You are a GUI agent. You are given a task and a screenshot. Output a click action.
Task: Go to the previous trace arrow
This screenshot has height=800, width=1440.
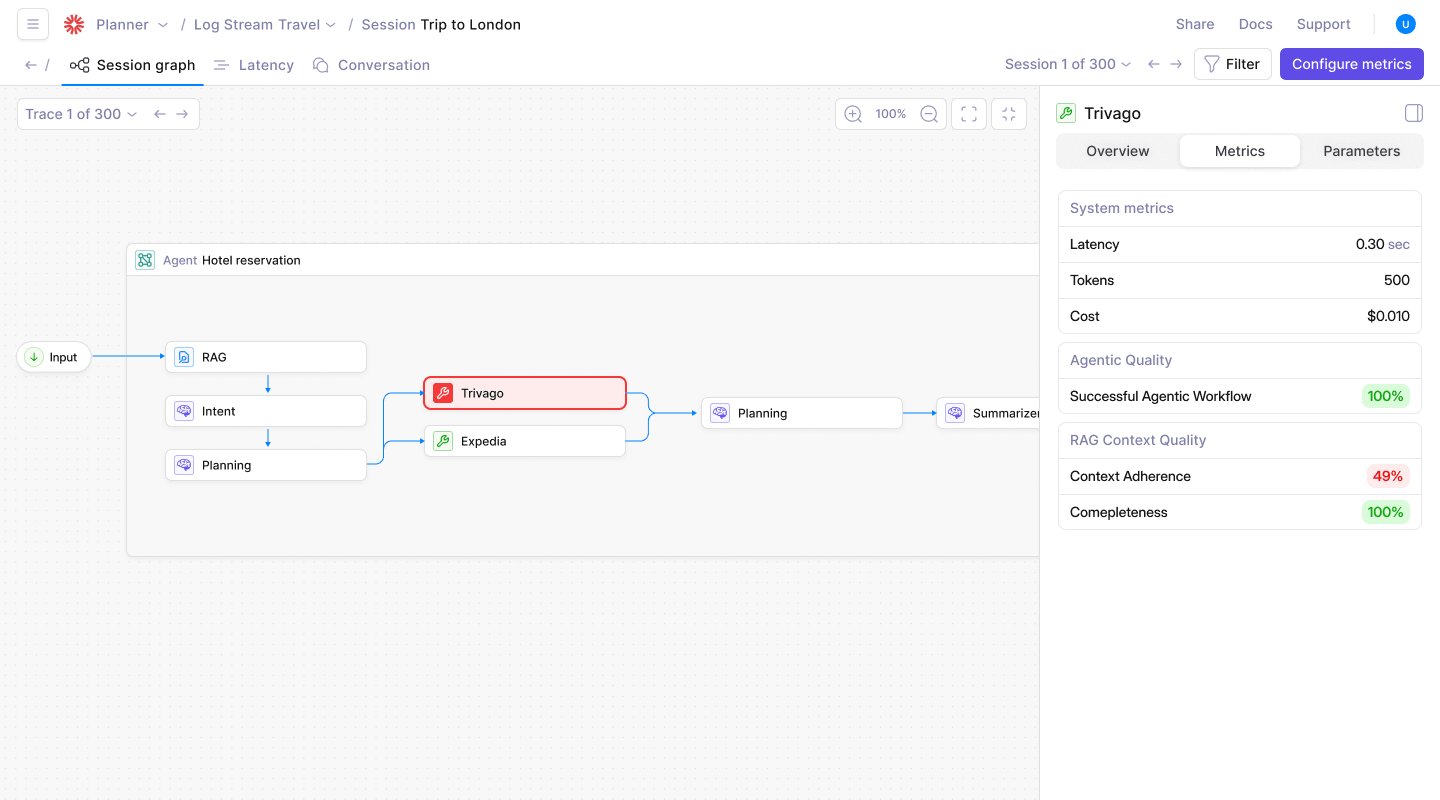tap(160, 114)
